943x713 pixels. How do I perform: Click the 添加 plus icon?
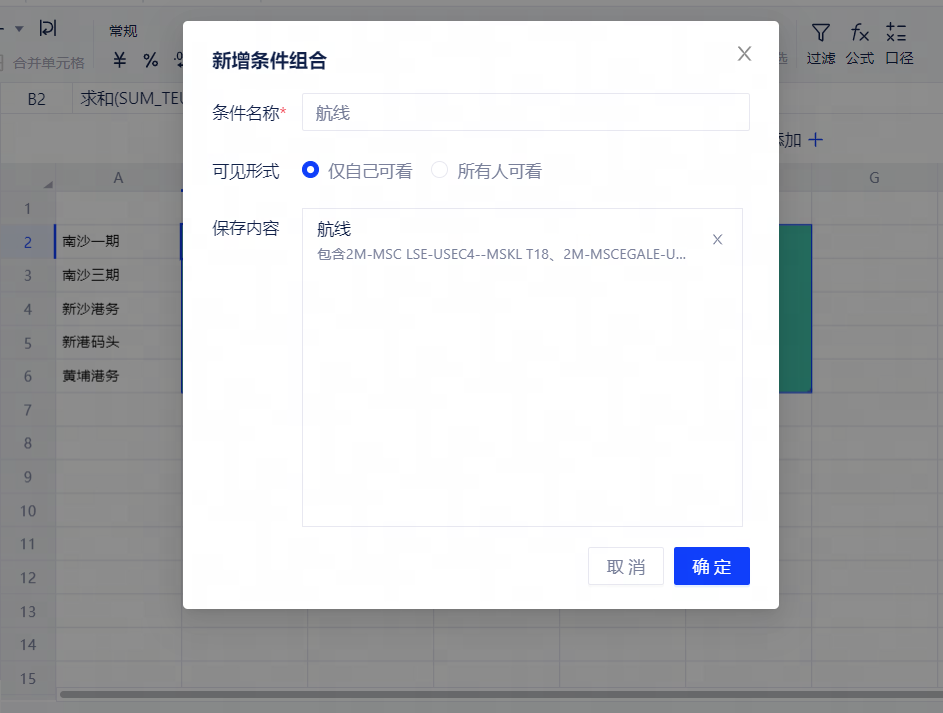(815, 140)
